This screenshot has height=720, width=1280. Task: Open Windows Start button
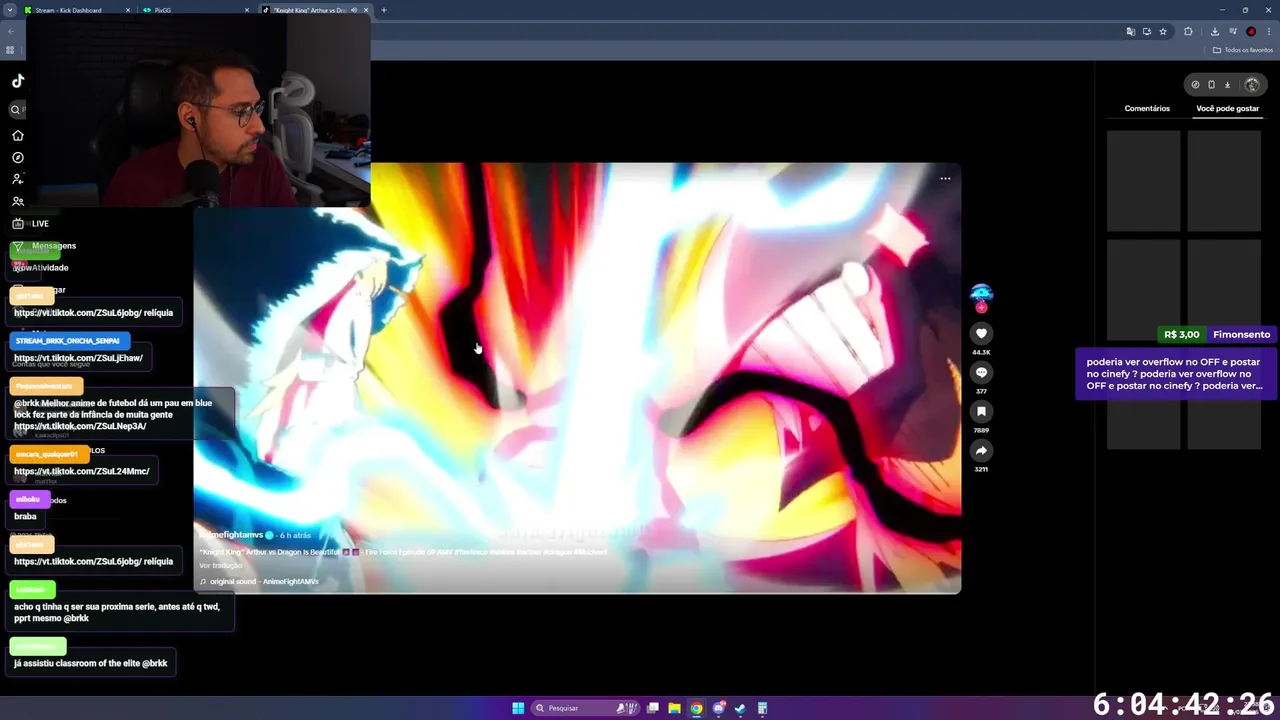coord(518,708)
